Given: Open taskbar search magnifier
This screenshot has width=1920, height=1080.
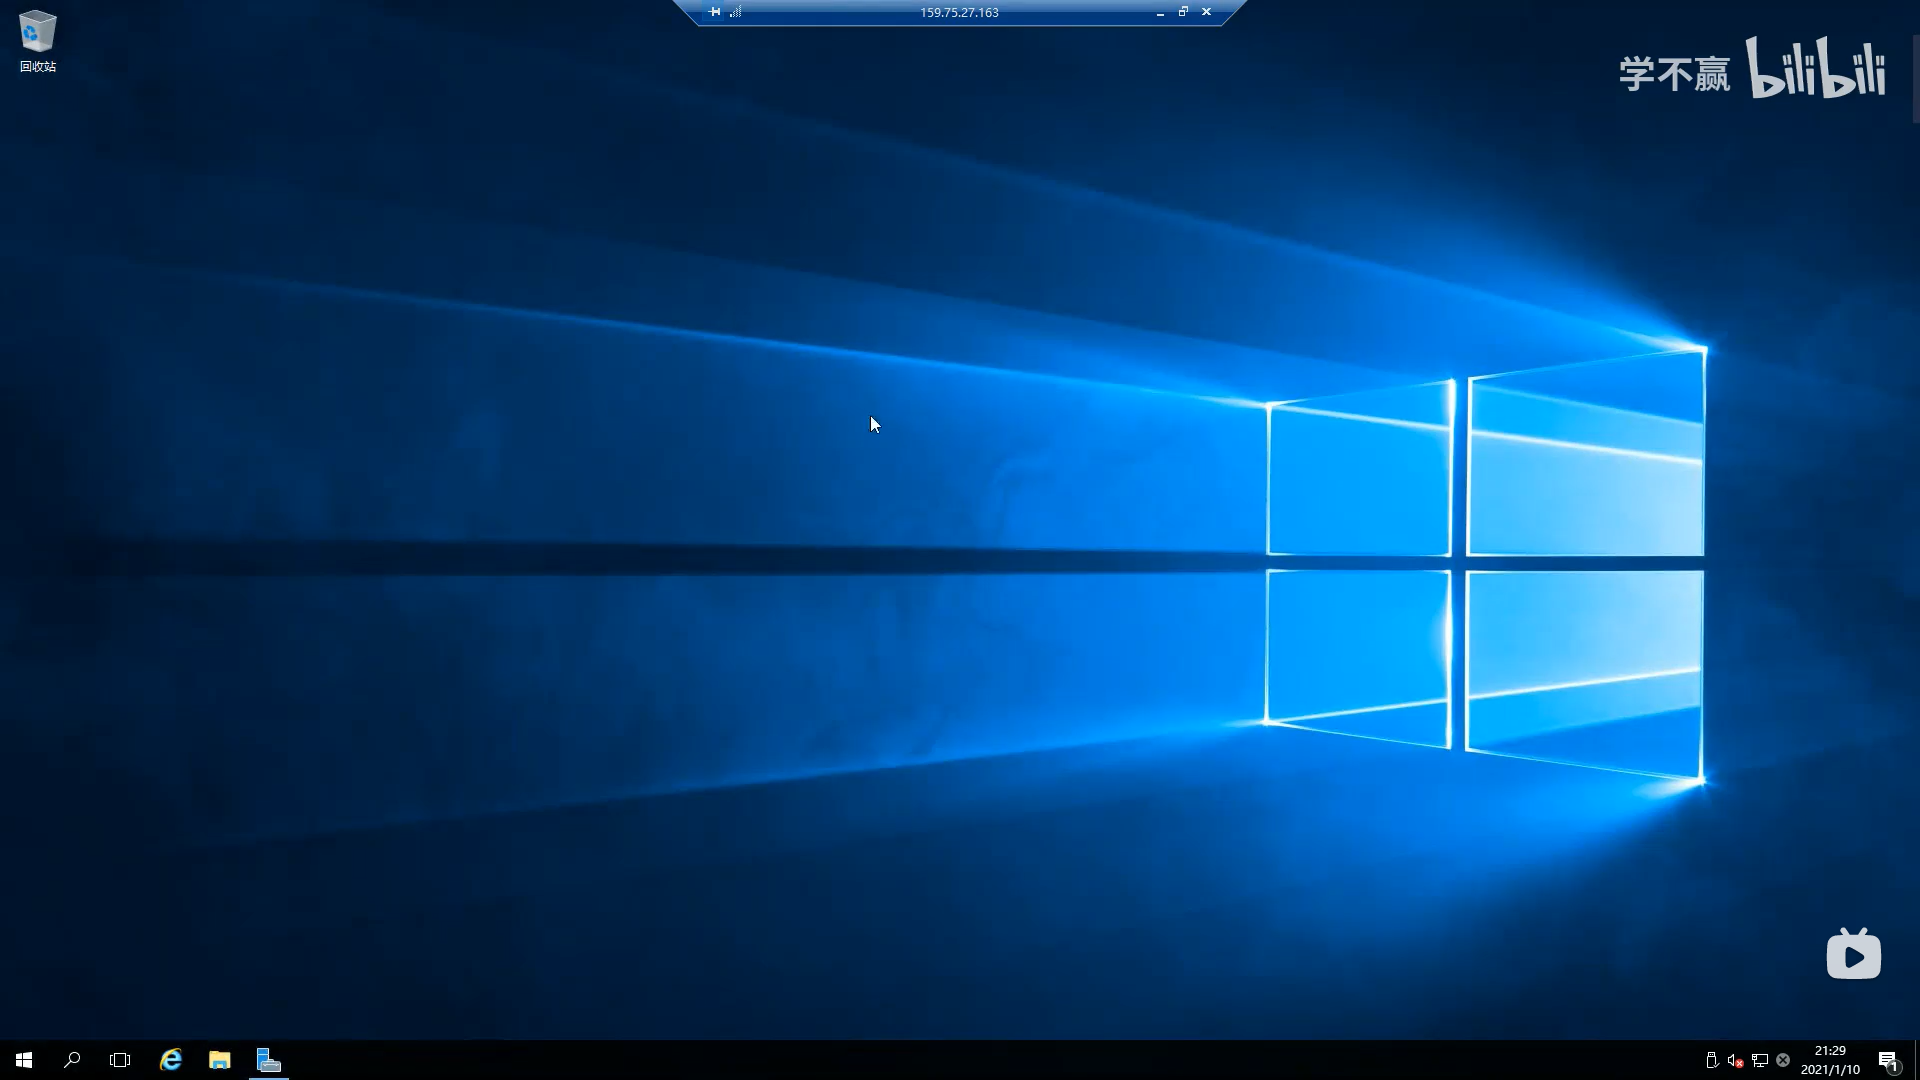Looking at the screenshot, I should coord(72,1060).
